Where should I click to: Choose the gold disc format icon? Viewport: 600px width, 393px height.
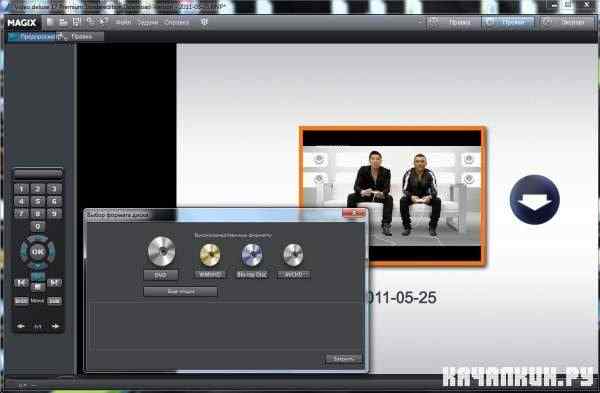[x=210, y=255]
